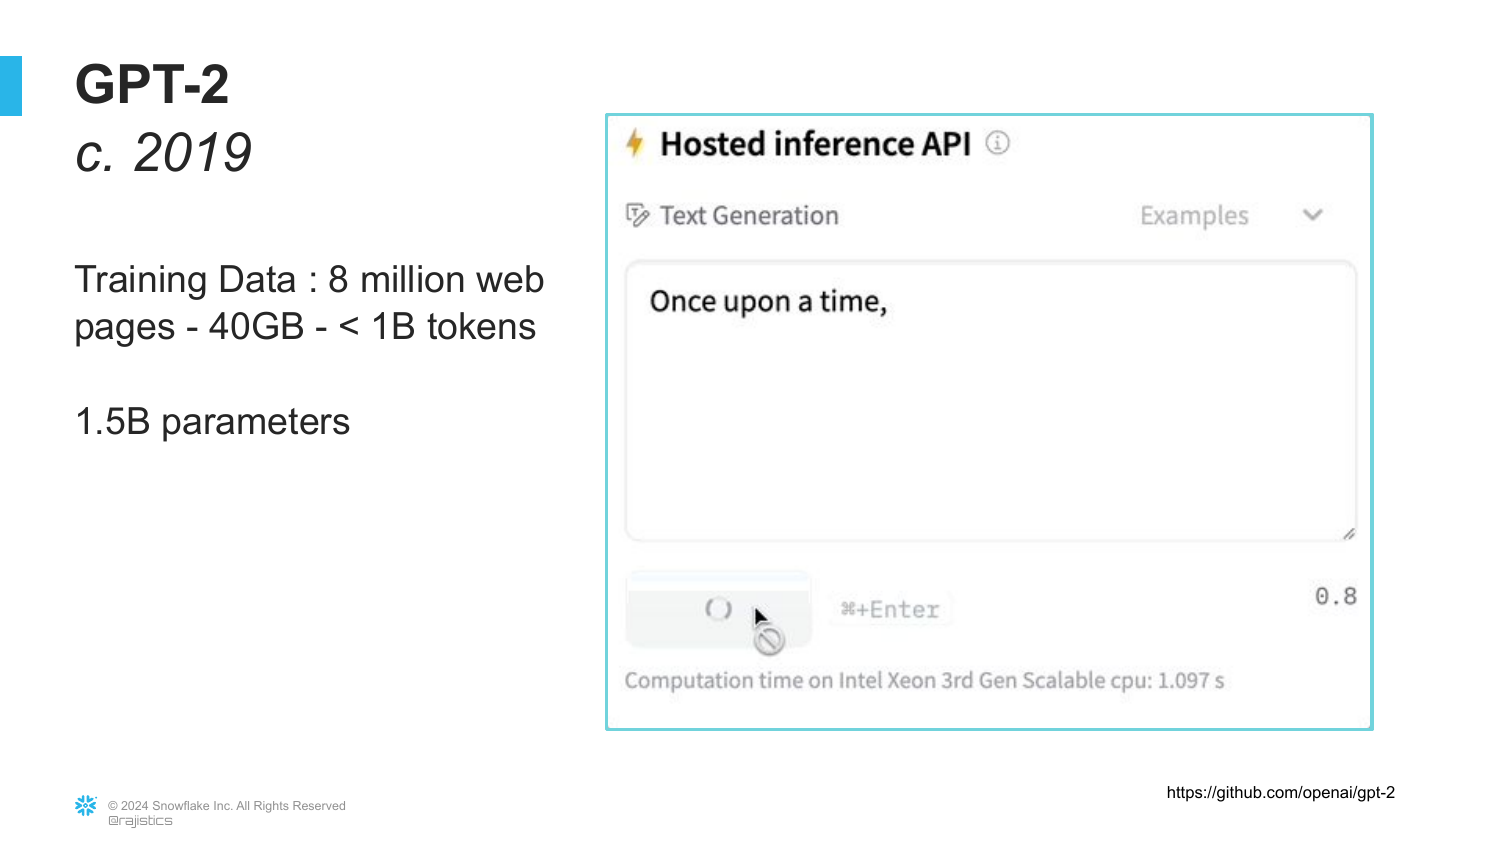Click the @rajistics handle
The width and height of the screenshot is (1500, 844).
[140, 821]
